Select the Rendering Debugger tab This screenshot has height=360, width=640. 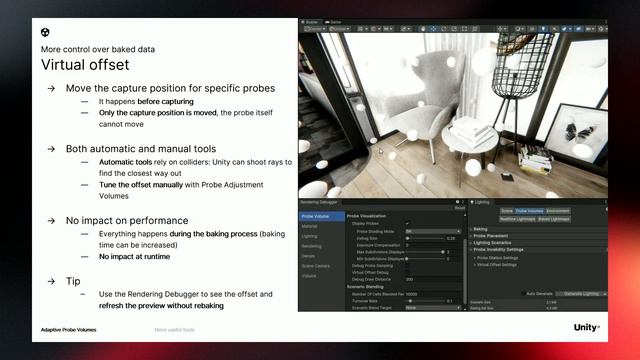[319, 202]
